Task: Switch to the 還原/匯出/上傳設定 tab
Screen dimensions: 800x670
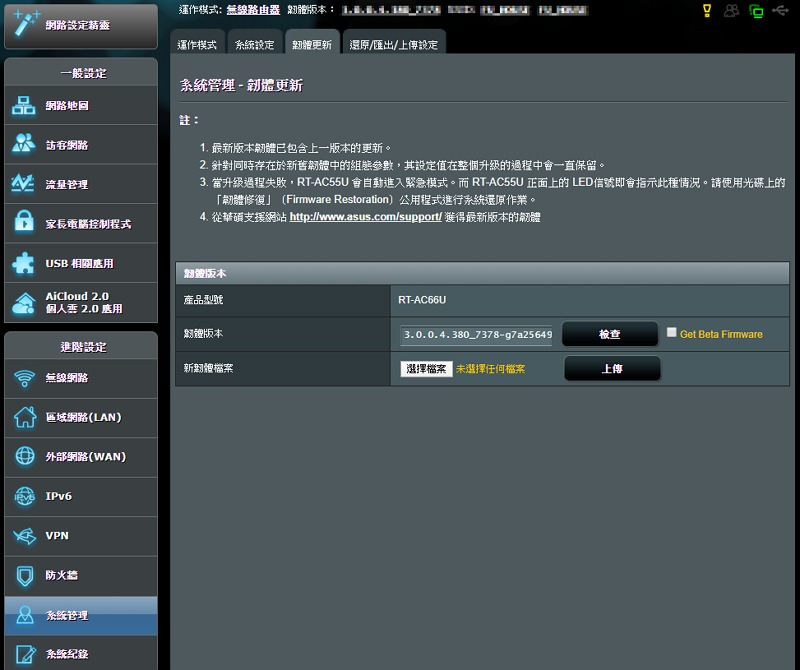Action: pyautogui.click(x=394, y=43)
